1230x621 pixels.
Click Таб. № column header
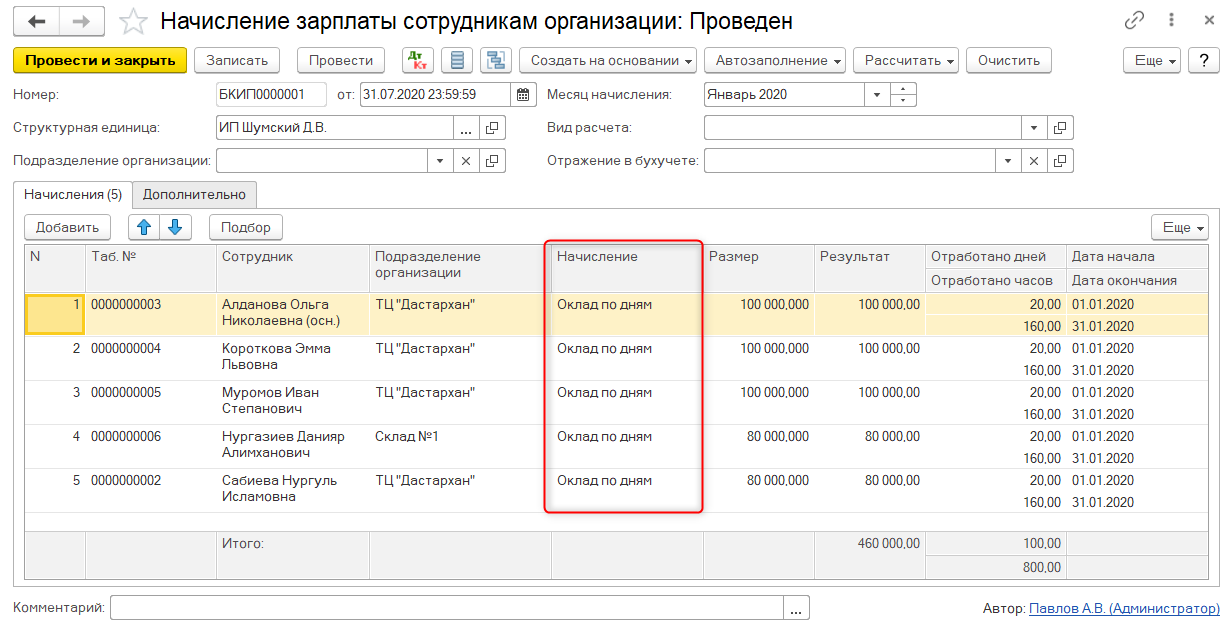click(150, 267)
